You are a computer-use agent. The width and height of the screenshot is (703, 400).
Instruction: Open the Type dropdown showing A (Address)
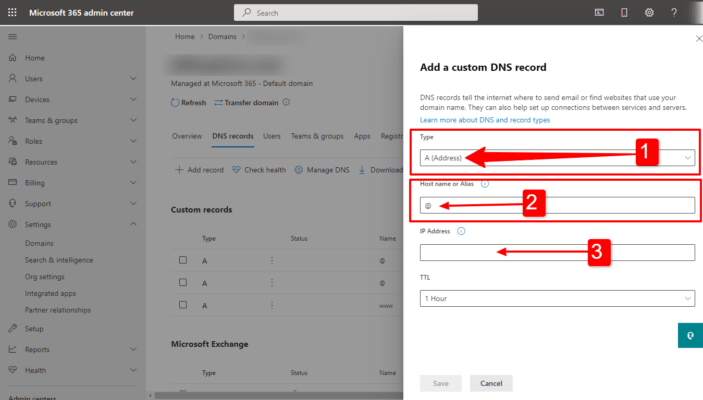click(556, 157)
